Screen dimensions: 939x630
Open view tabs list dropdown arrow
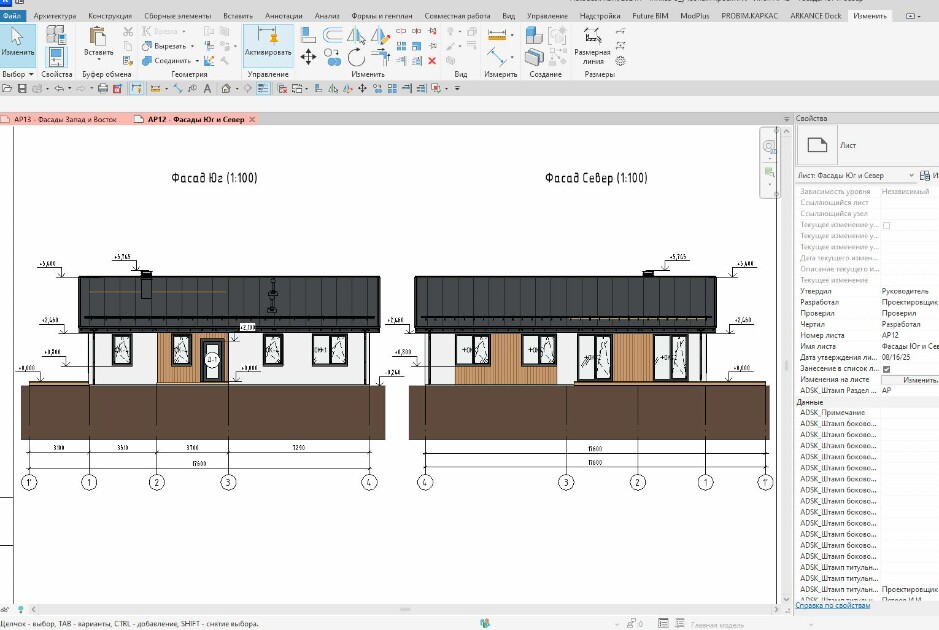[786, 119]
